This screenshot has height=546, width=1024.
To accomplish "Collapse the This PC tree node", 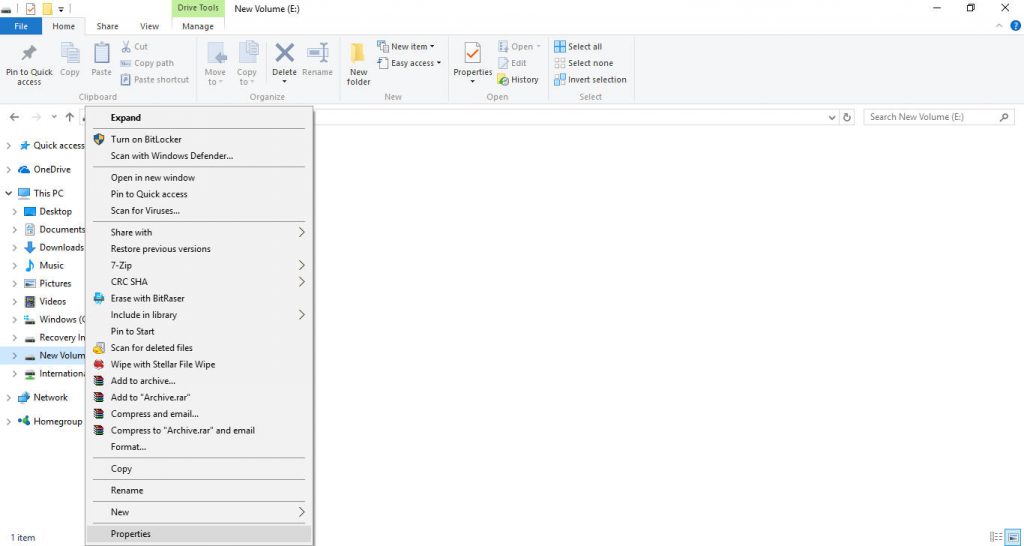I will coord(8,193).
